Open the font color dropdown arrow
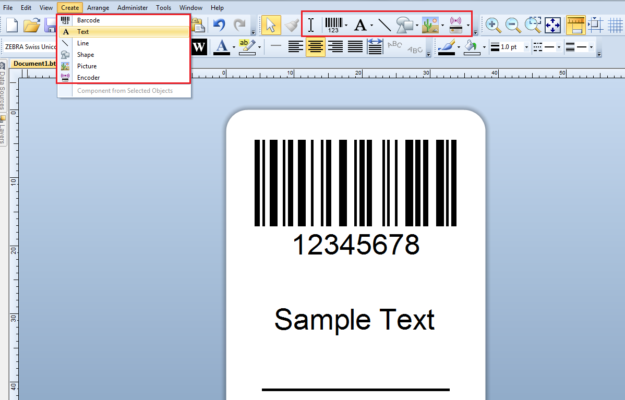 coord(234,47)
